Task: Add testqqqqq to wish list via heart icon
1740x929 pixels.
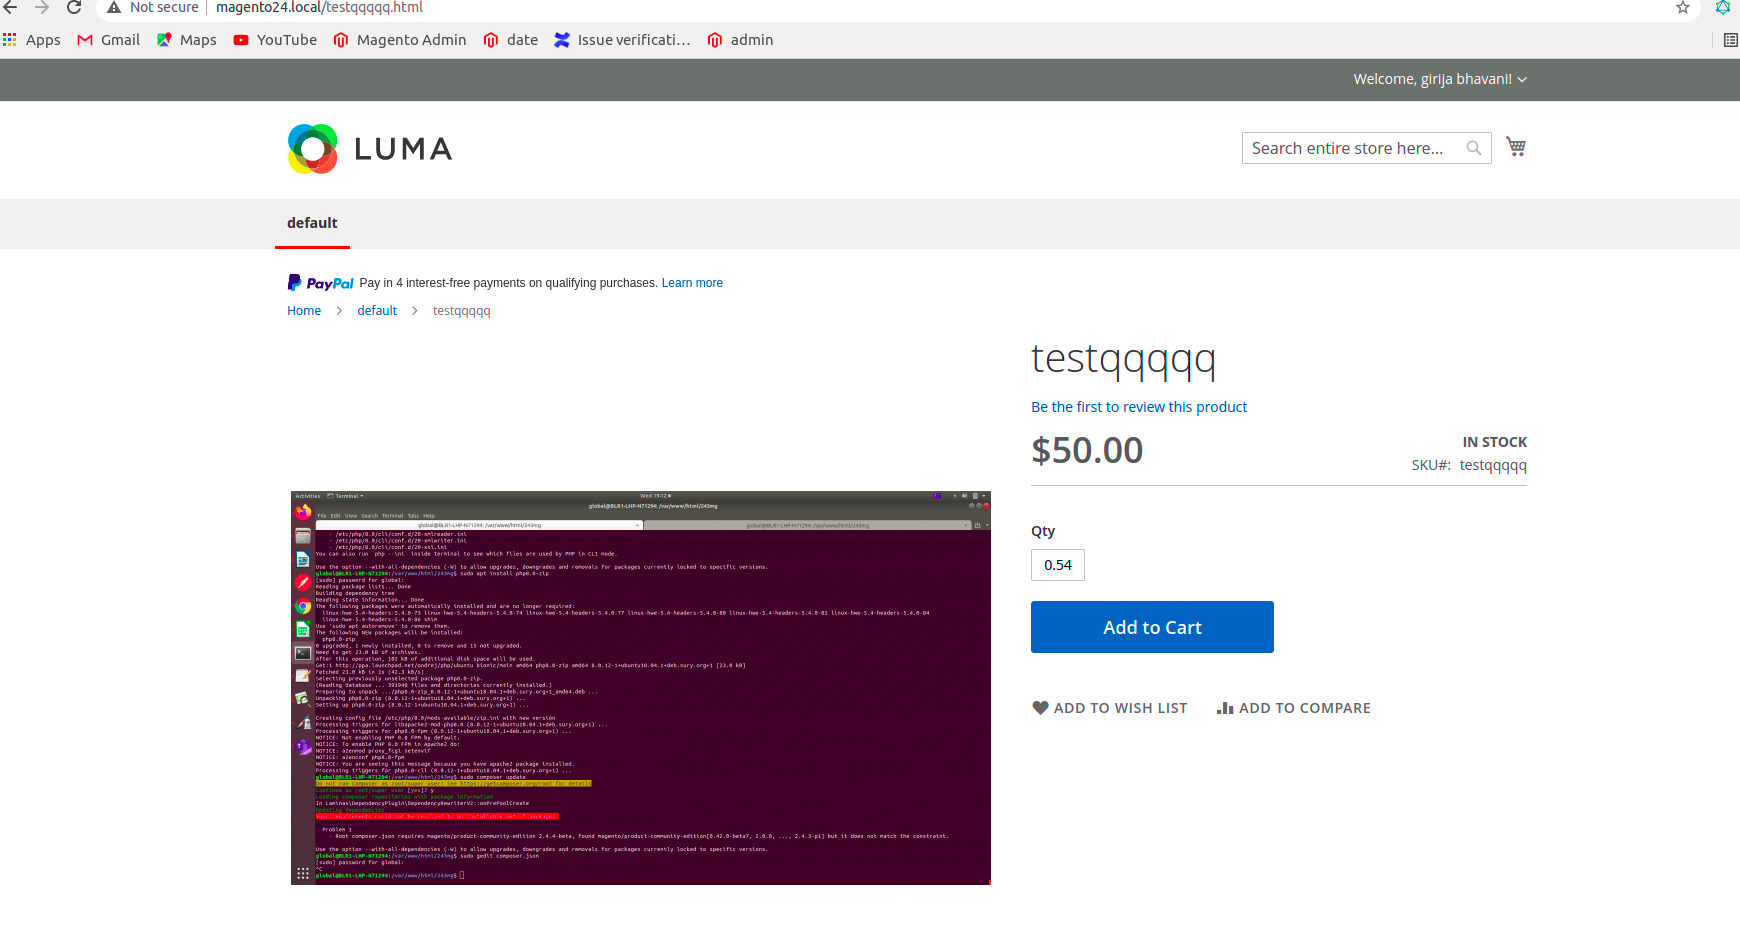Action: click(1040, 707)
